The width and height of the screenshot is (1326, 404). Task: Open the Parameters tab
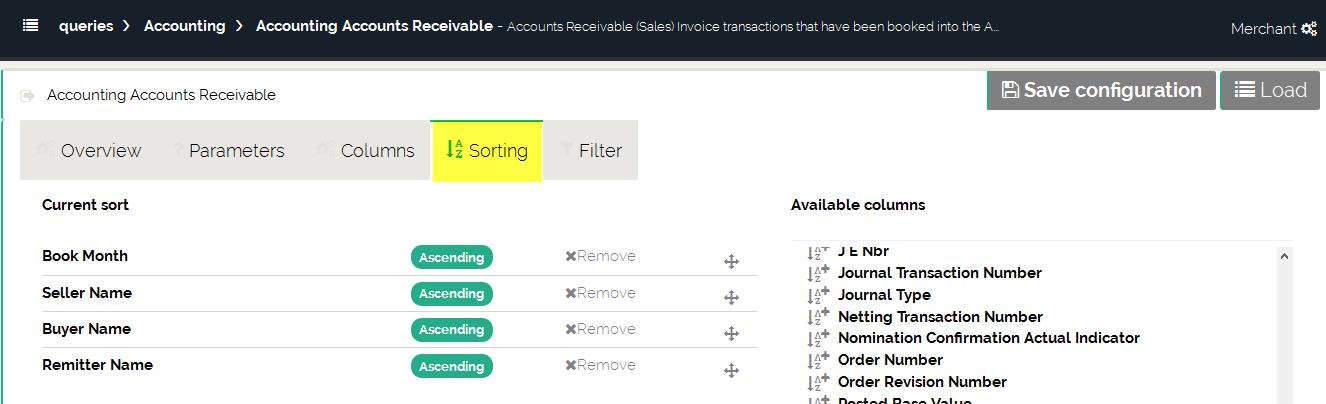point(227,151)
